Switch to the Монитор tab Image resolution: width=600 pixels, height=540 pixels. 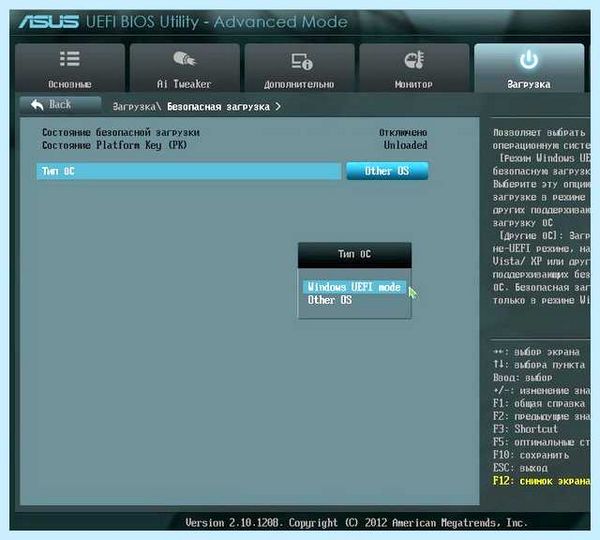point(414,68)
